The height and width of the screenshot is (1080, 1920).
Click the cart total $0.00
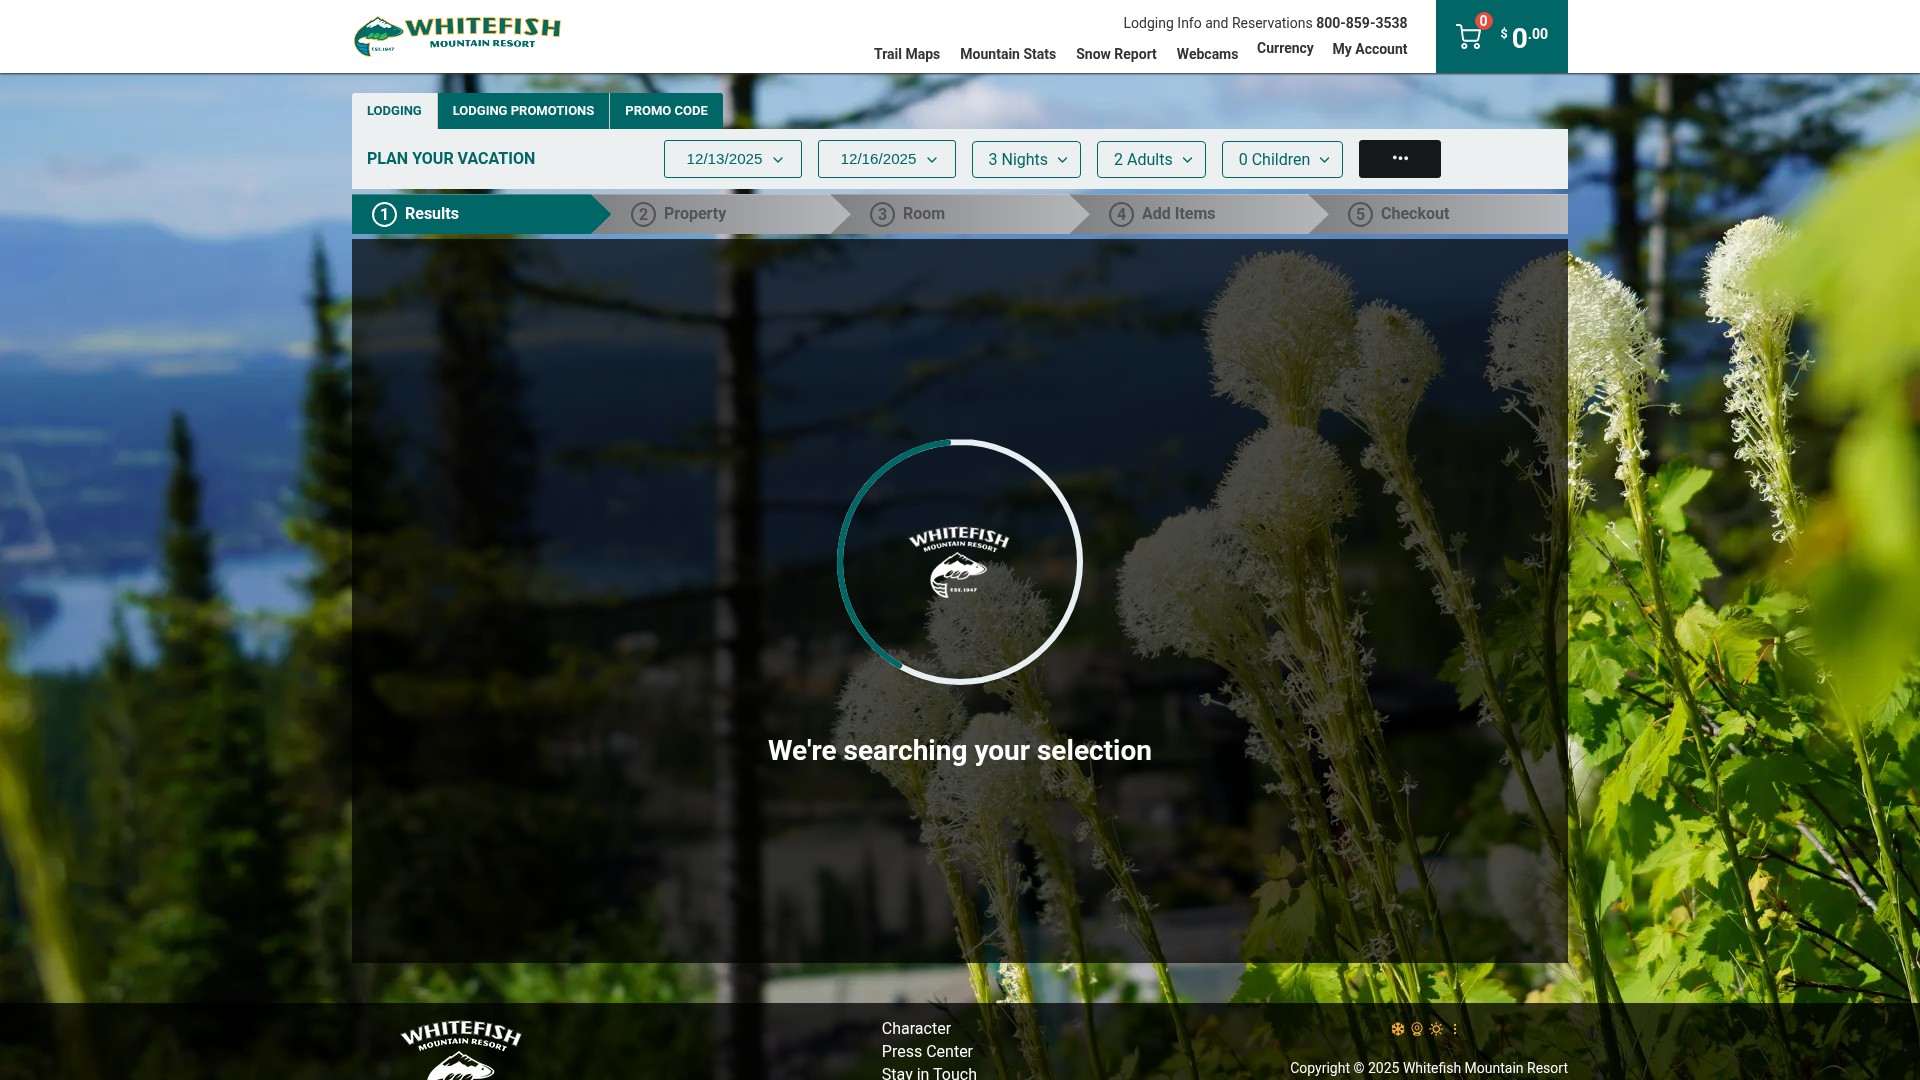click(x=1524, y=37)
